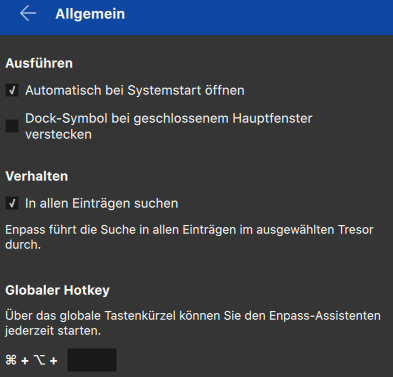393x377 pixels.
Task: Click the Verhalten section heading
Action: pyautogui.click(x=37, y=176)
